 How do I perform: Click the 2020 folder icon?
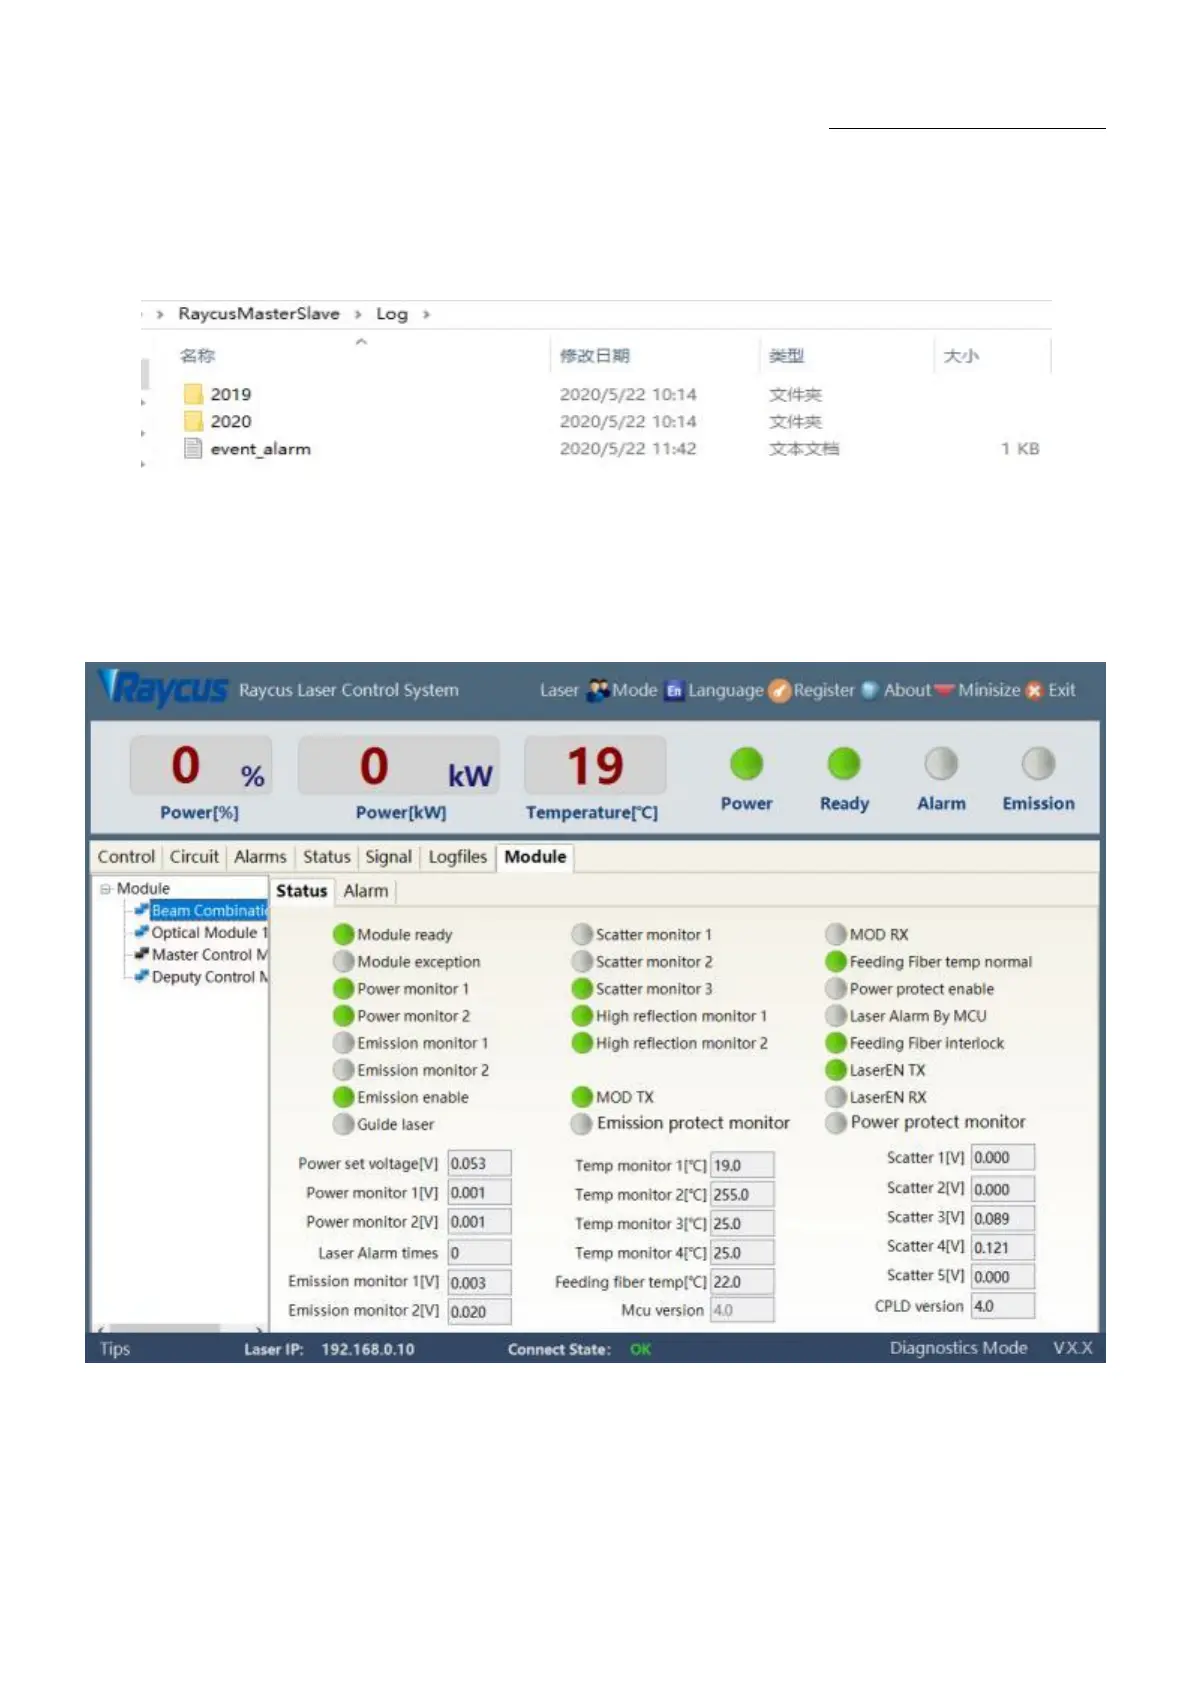pyautogui.click(x=193, y=421)
